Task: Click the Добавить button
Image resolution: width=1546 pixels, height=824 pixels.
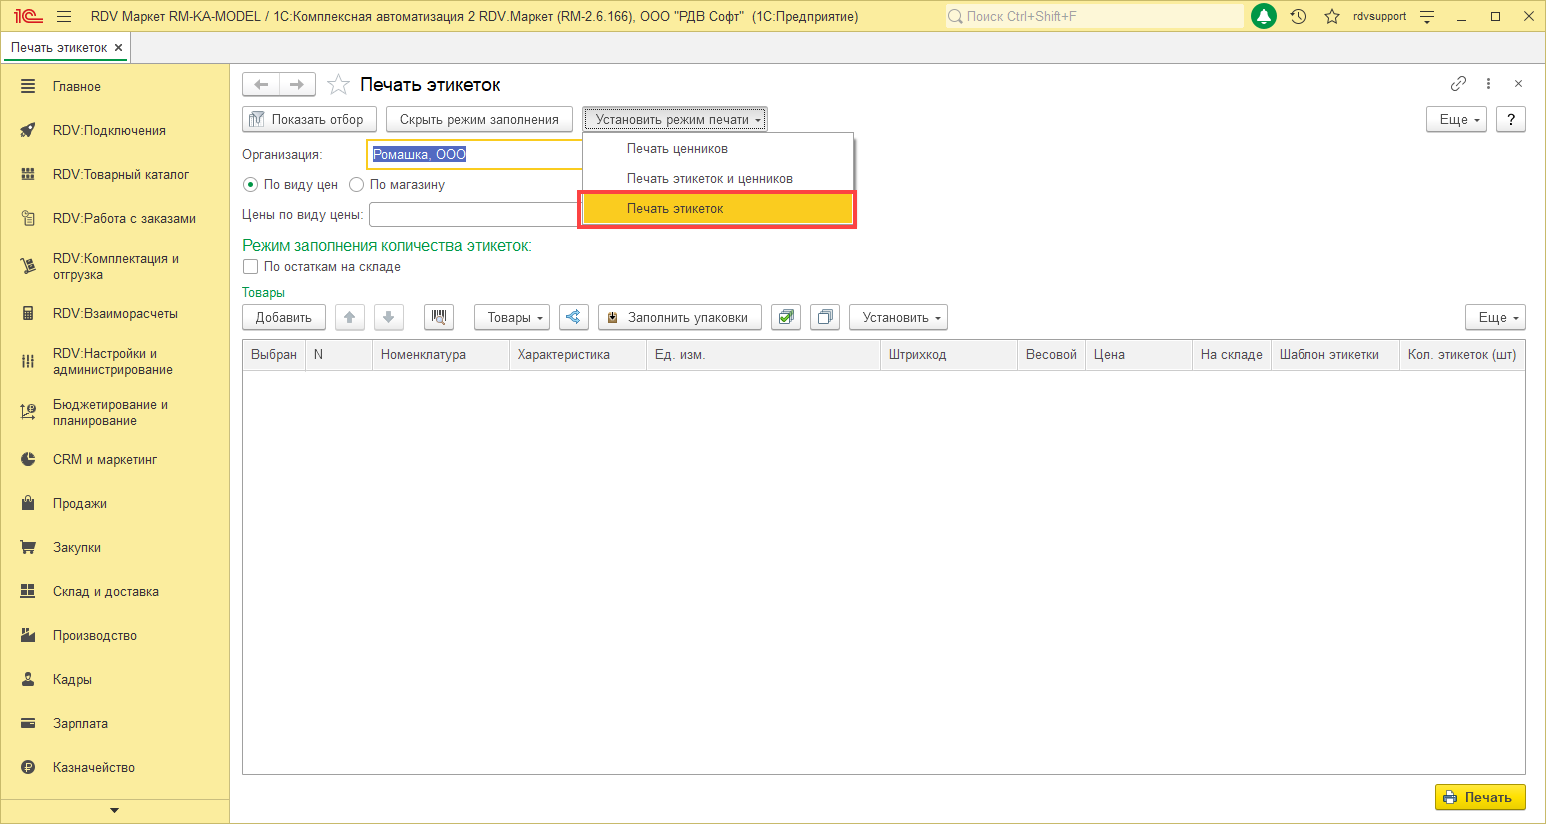Action: 284,317
